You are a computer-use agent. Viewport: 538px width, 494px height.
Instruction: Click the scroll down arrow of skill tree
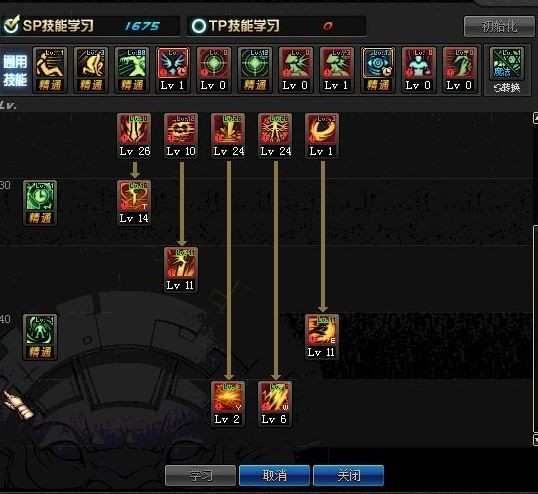pos(535,440)
